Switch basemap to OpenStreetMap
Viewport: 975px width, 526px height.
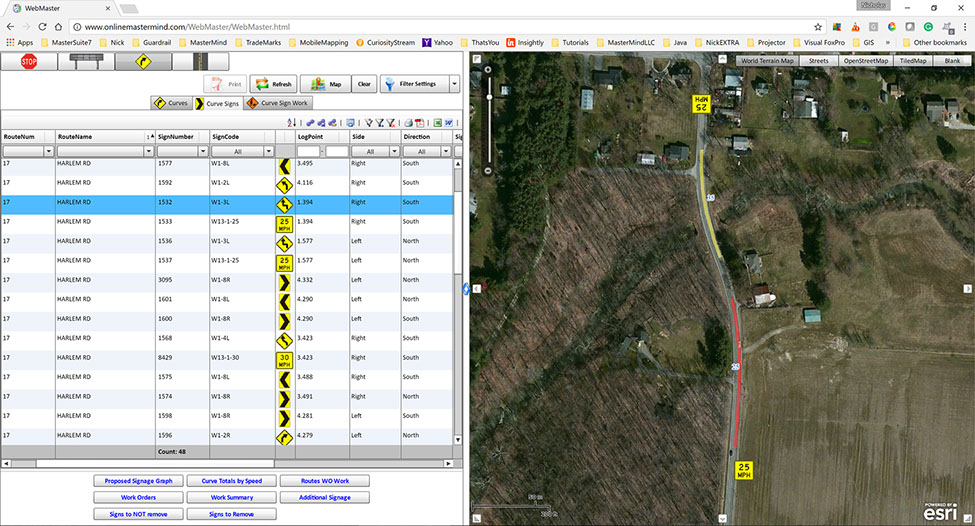[865, 61]
